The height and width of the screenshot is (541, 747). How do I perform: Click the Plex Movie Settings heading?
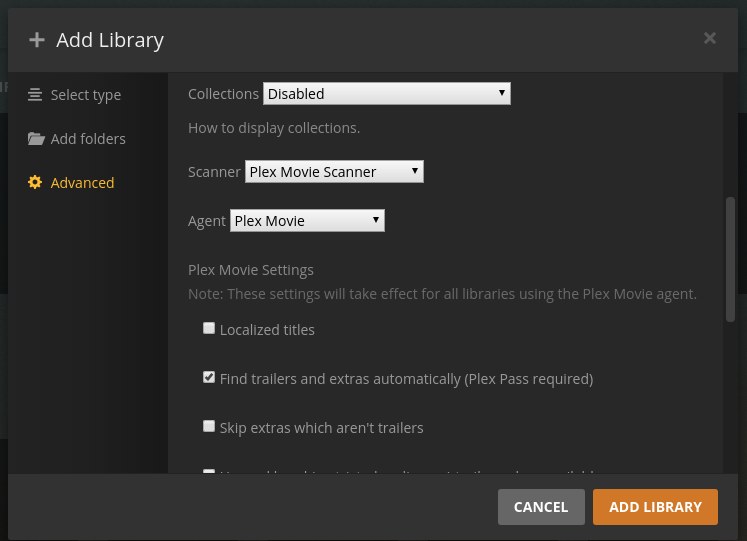coord(251,270)
